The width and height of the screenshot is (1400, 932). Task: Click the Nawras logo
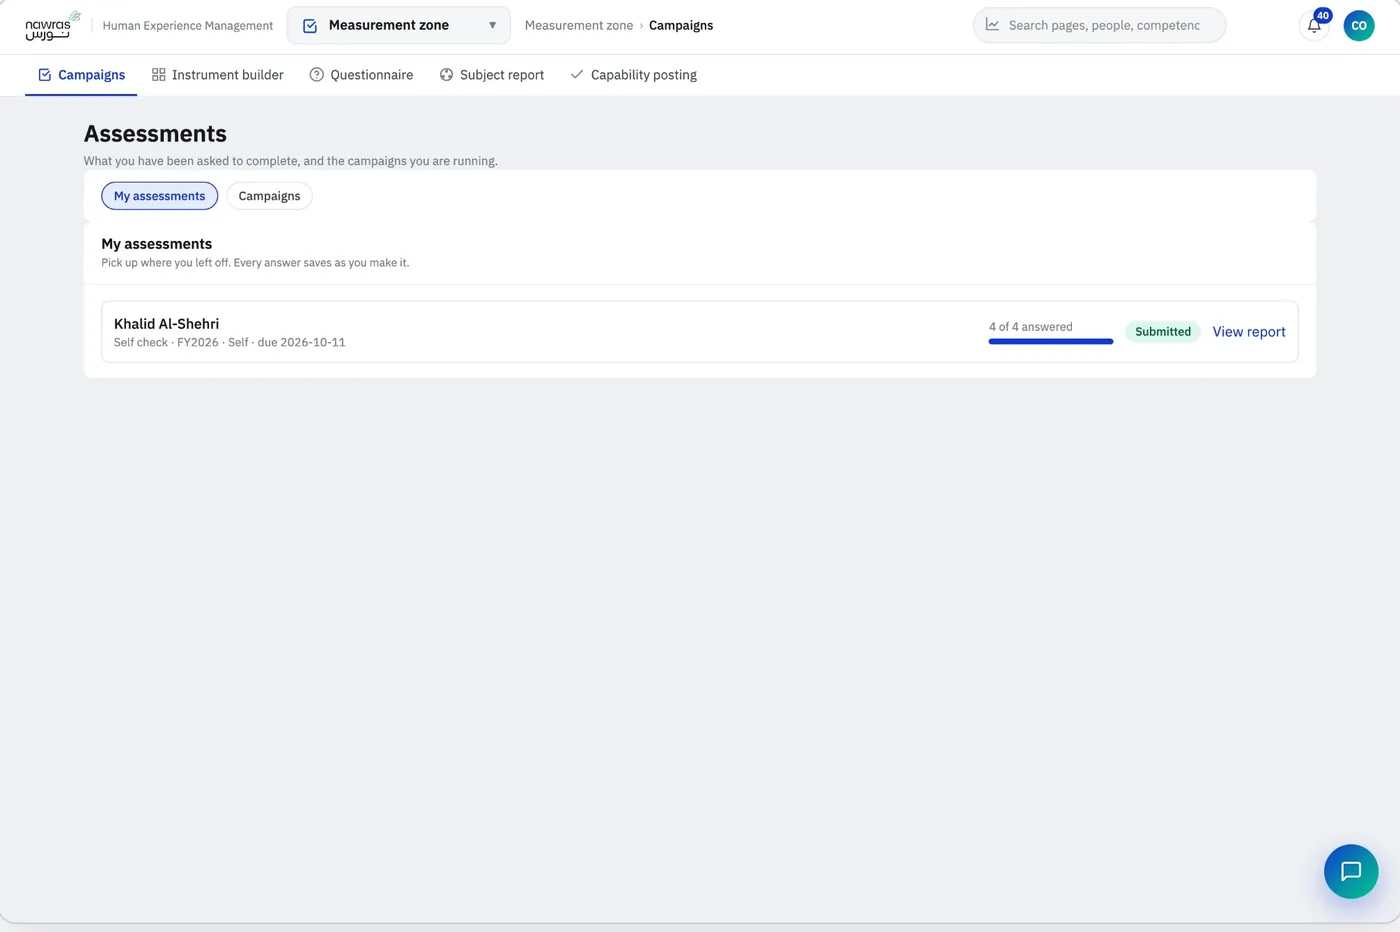(52, 26)
